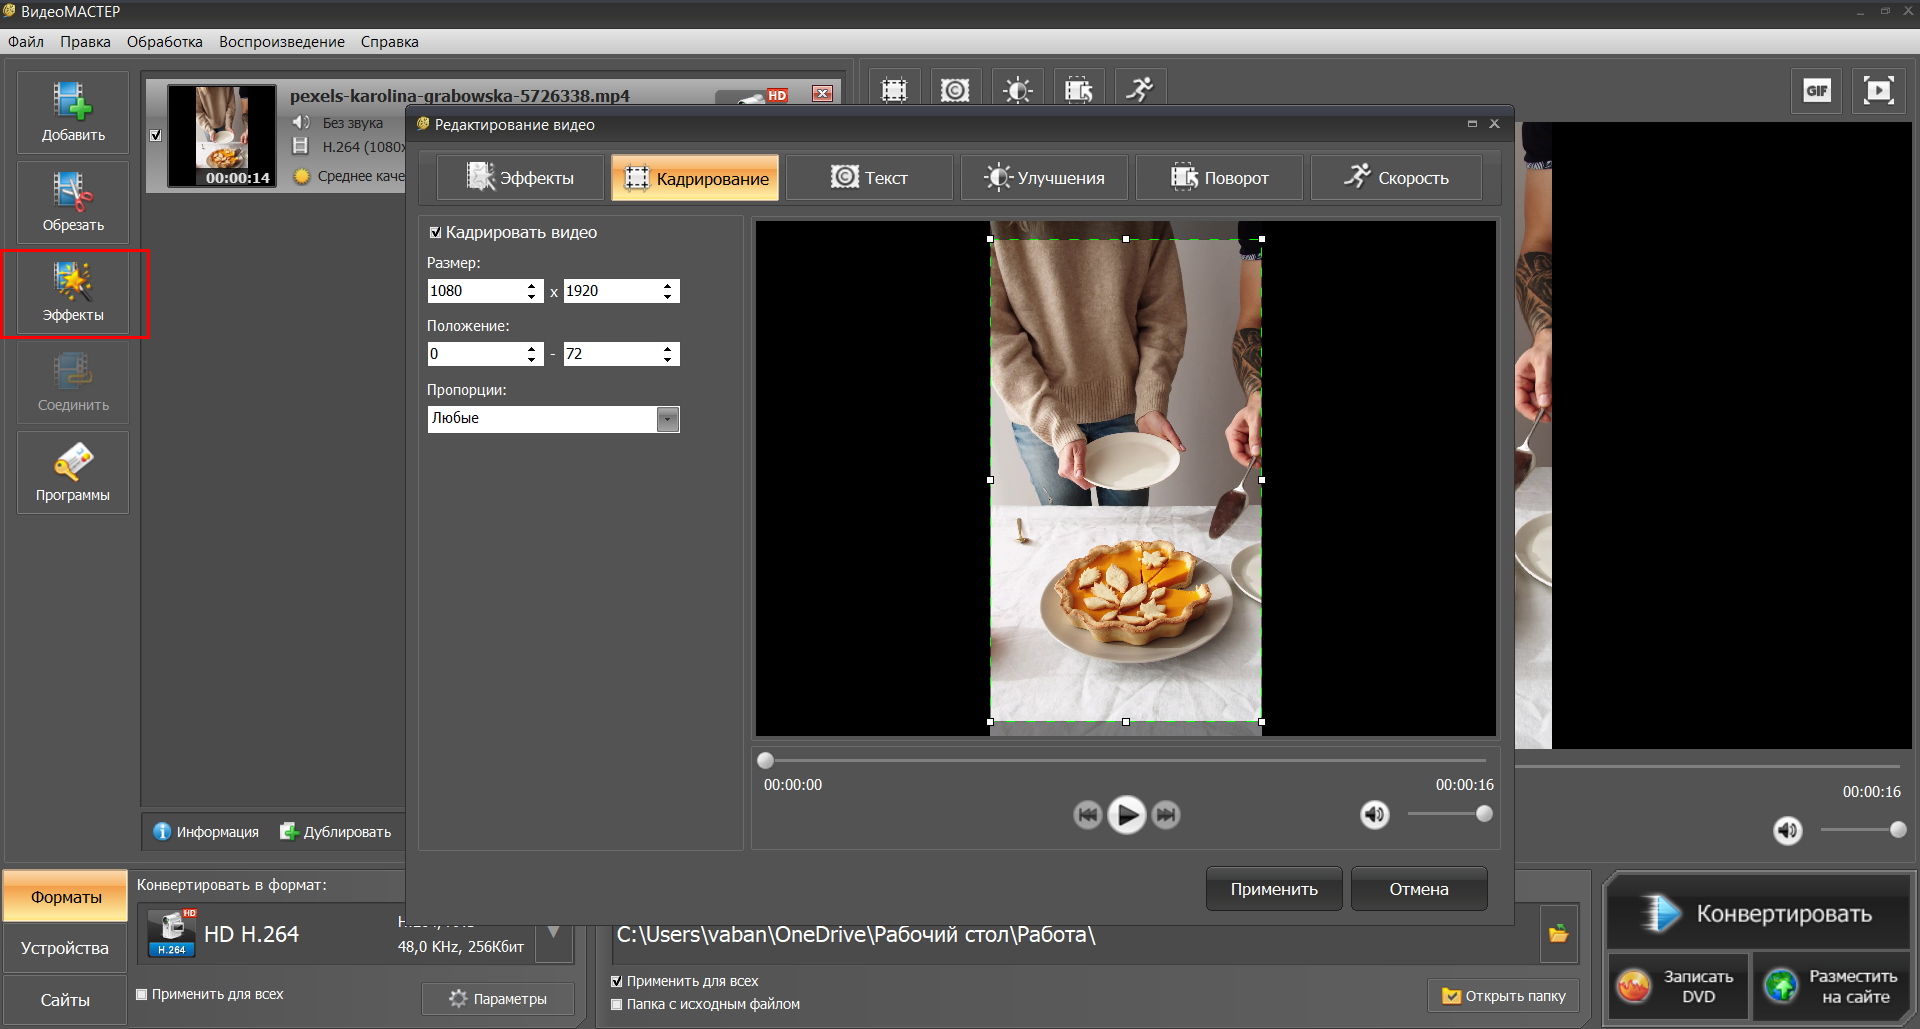Open the Правка menu

85,42
